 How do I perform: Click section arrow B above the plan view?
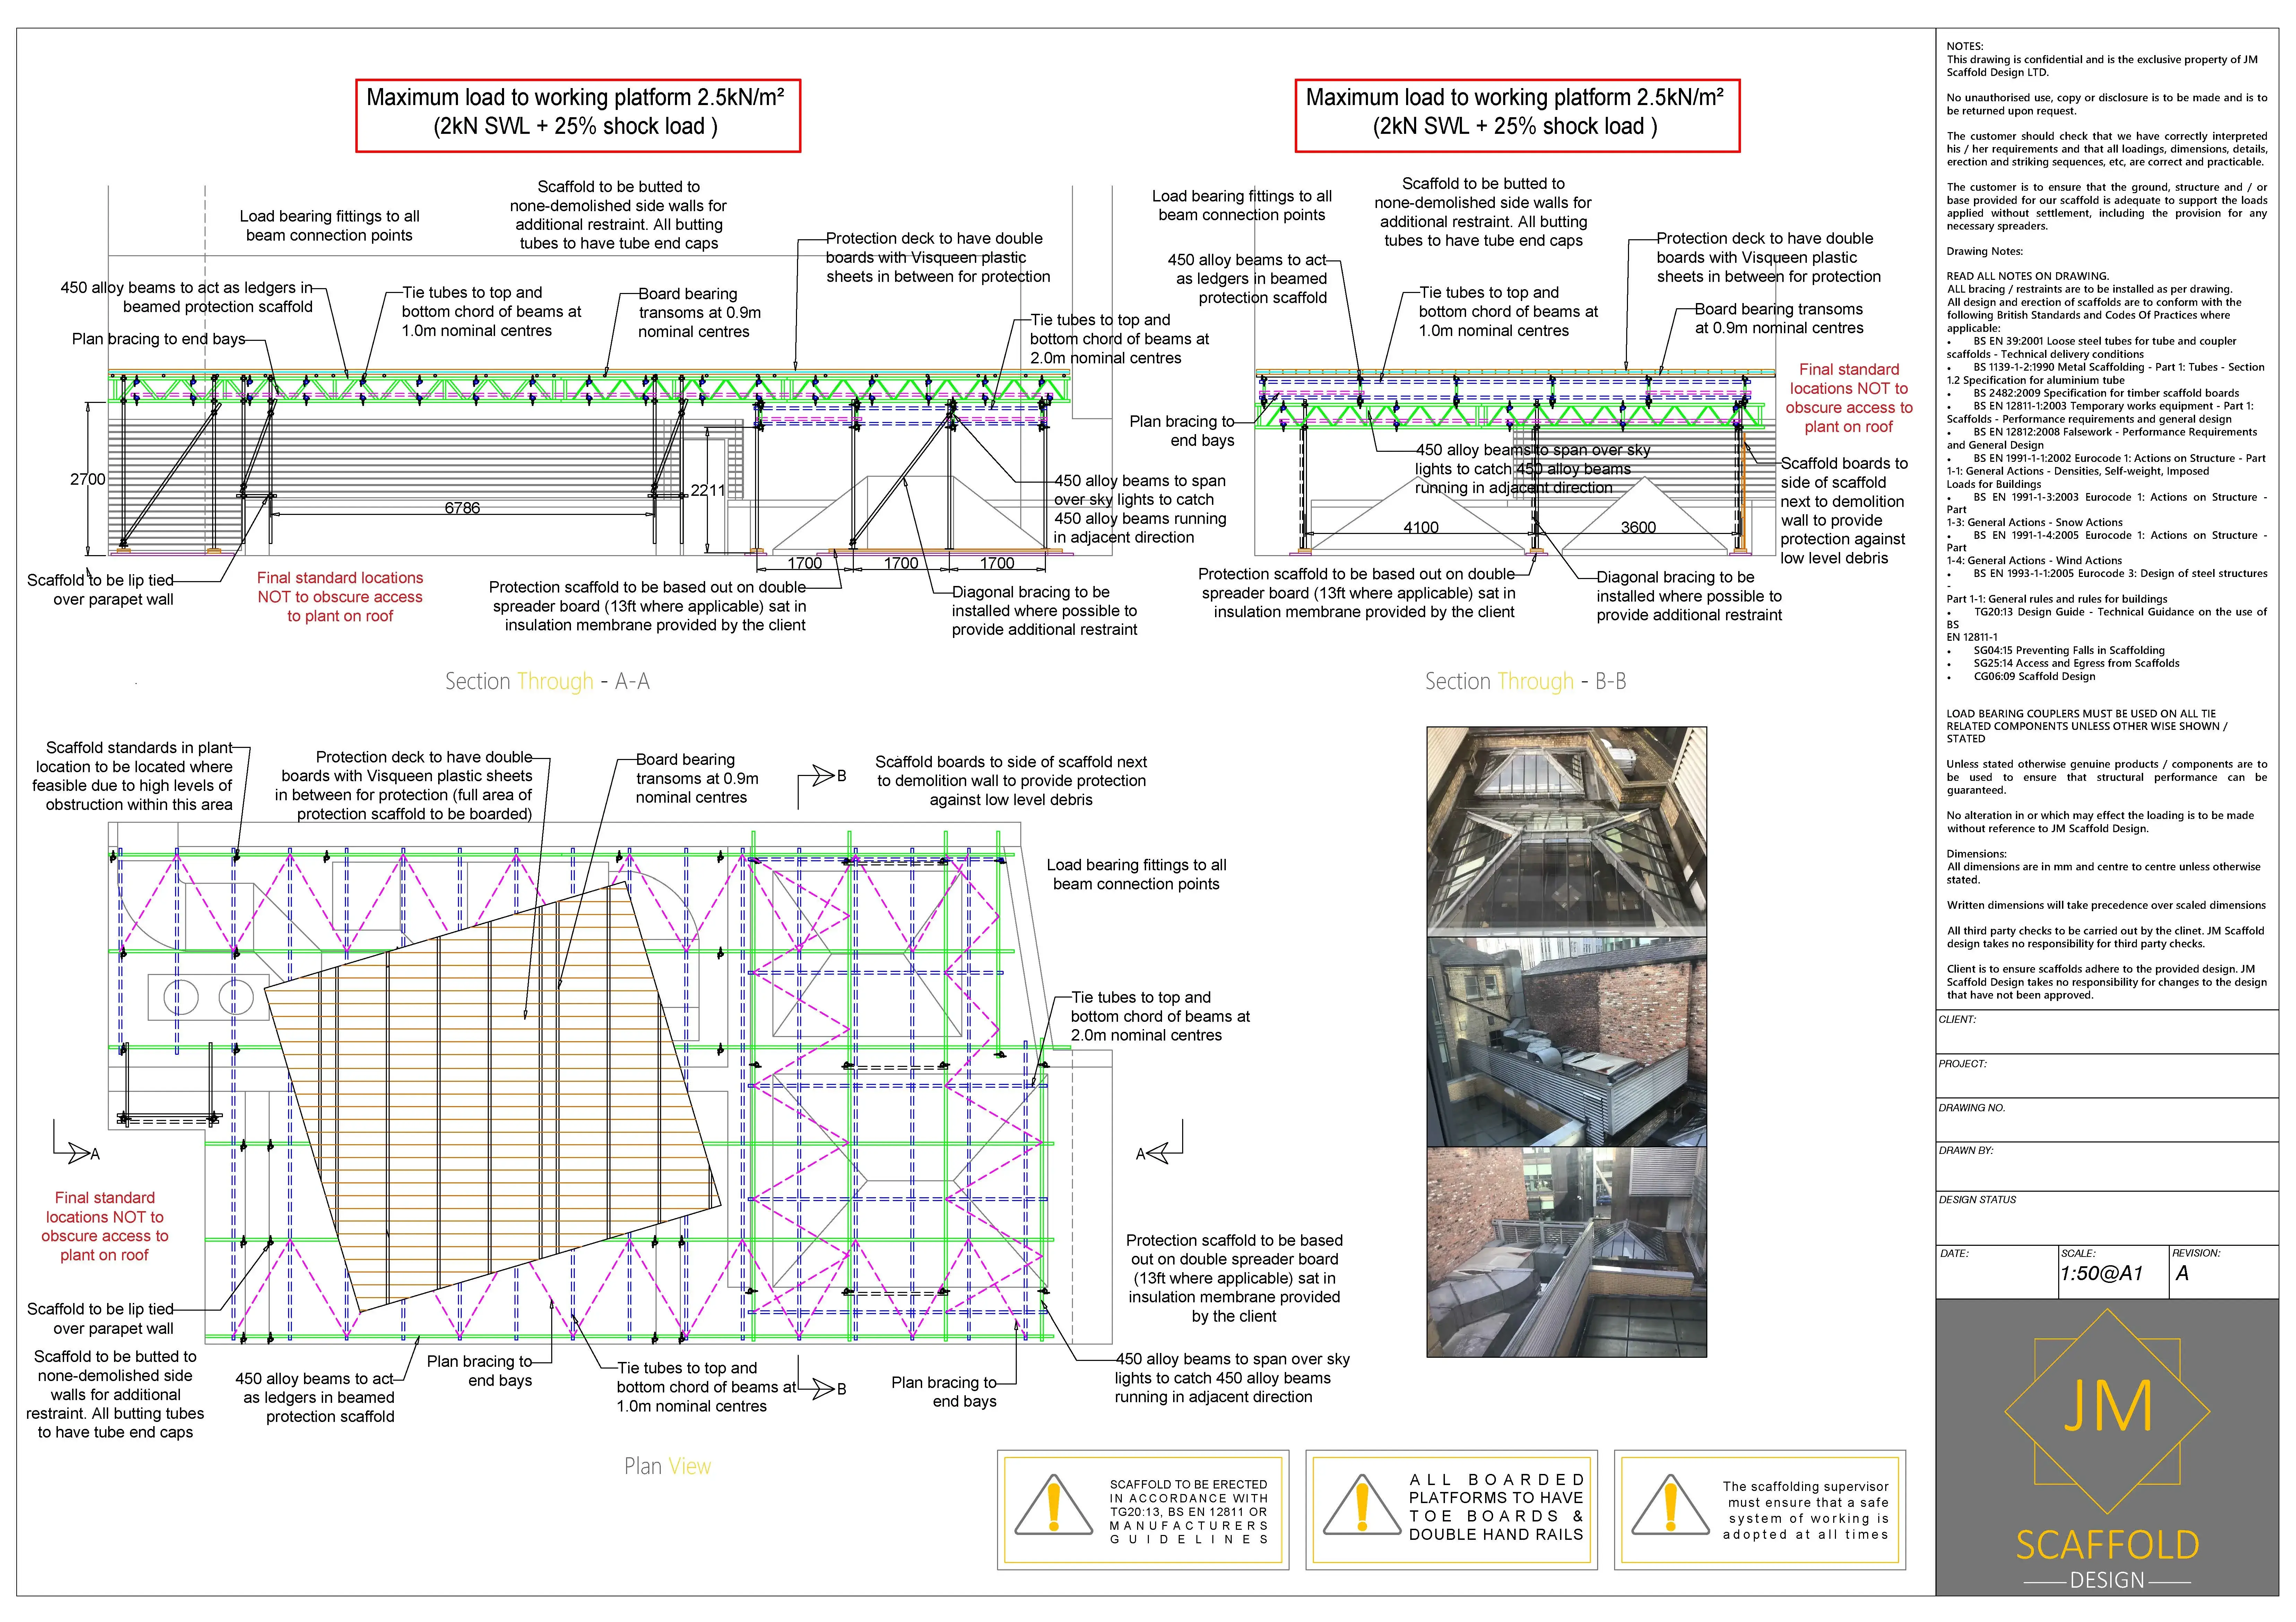click(823, 776)
